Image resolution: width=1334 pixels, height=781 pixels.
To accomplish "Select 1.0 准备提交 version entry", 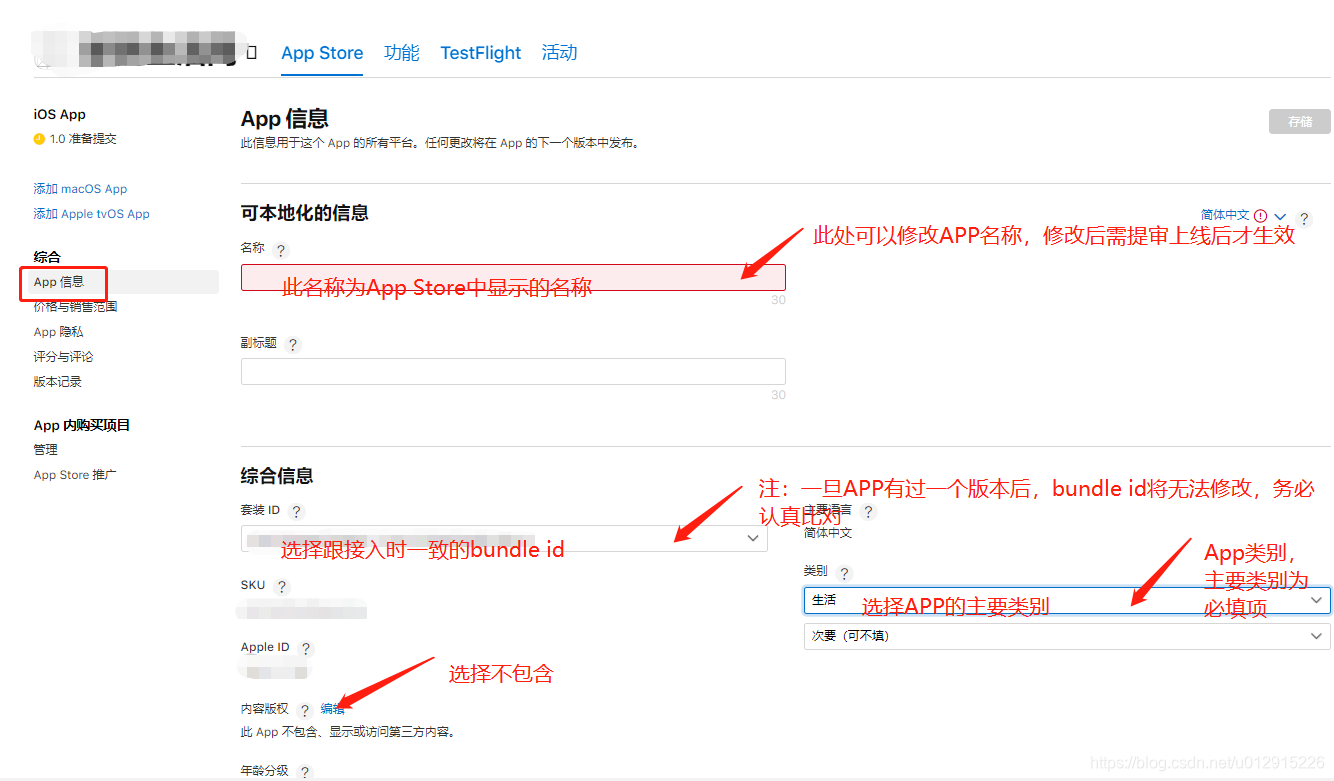I will tap(83, 139).
